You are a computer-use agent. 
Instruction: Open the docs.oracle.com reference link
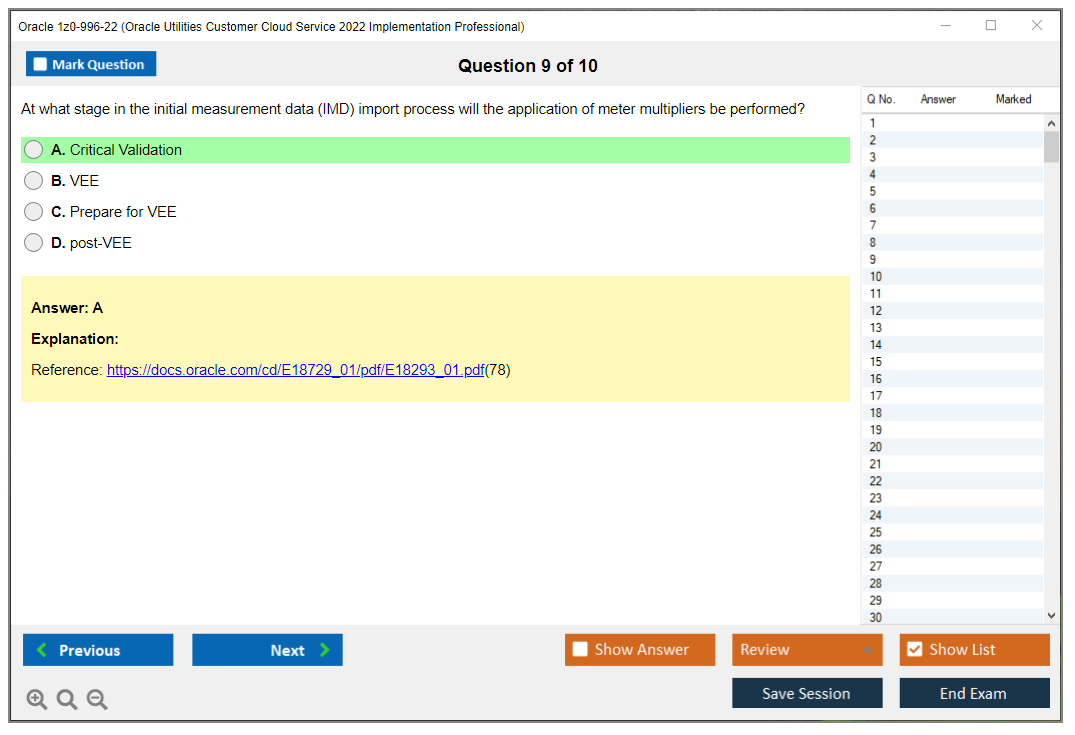(x=294, y=369)
